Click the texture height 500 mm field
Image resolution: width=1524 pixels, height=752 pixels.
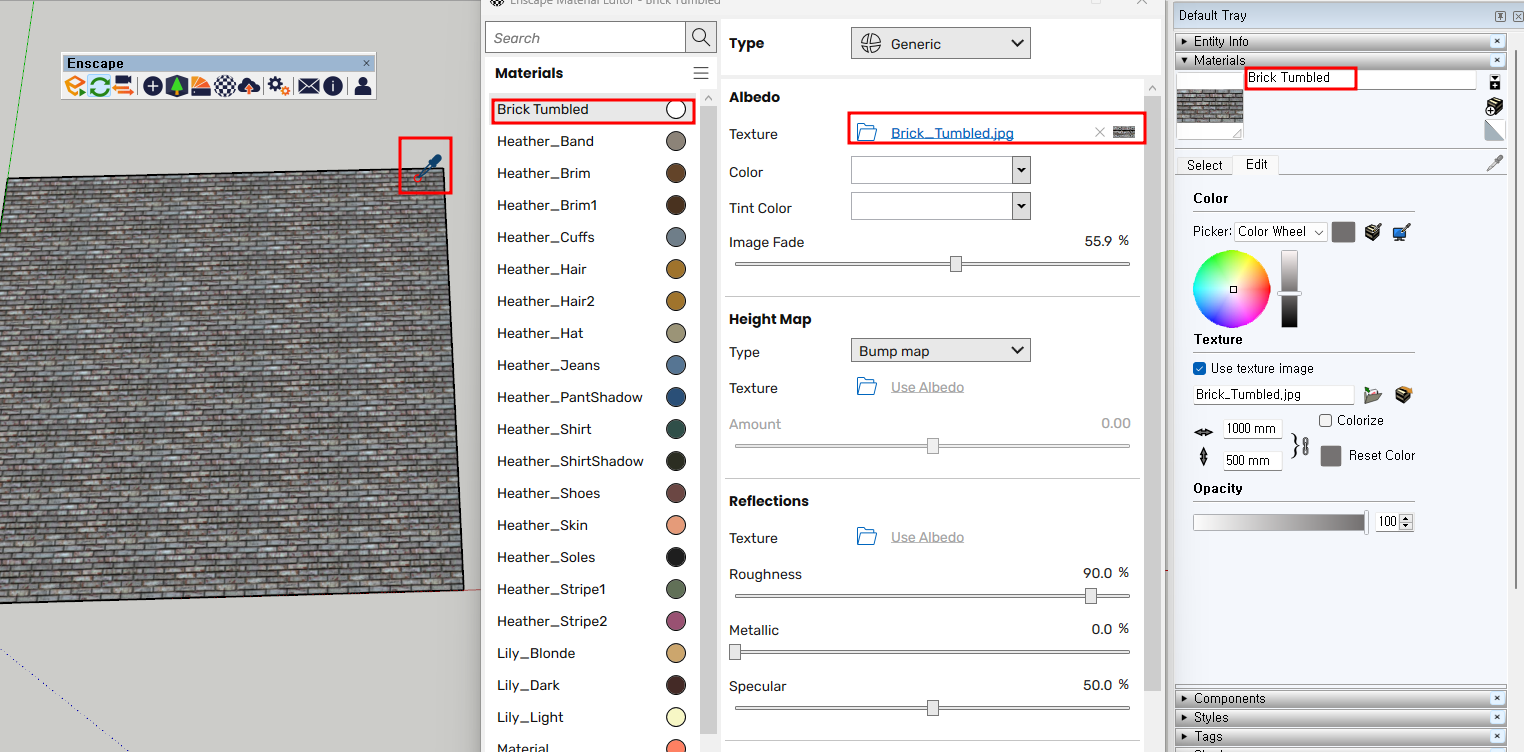[1253, 460]
